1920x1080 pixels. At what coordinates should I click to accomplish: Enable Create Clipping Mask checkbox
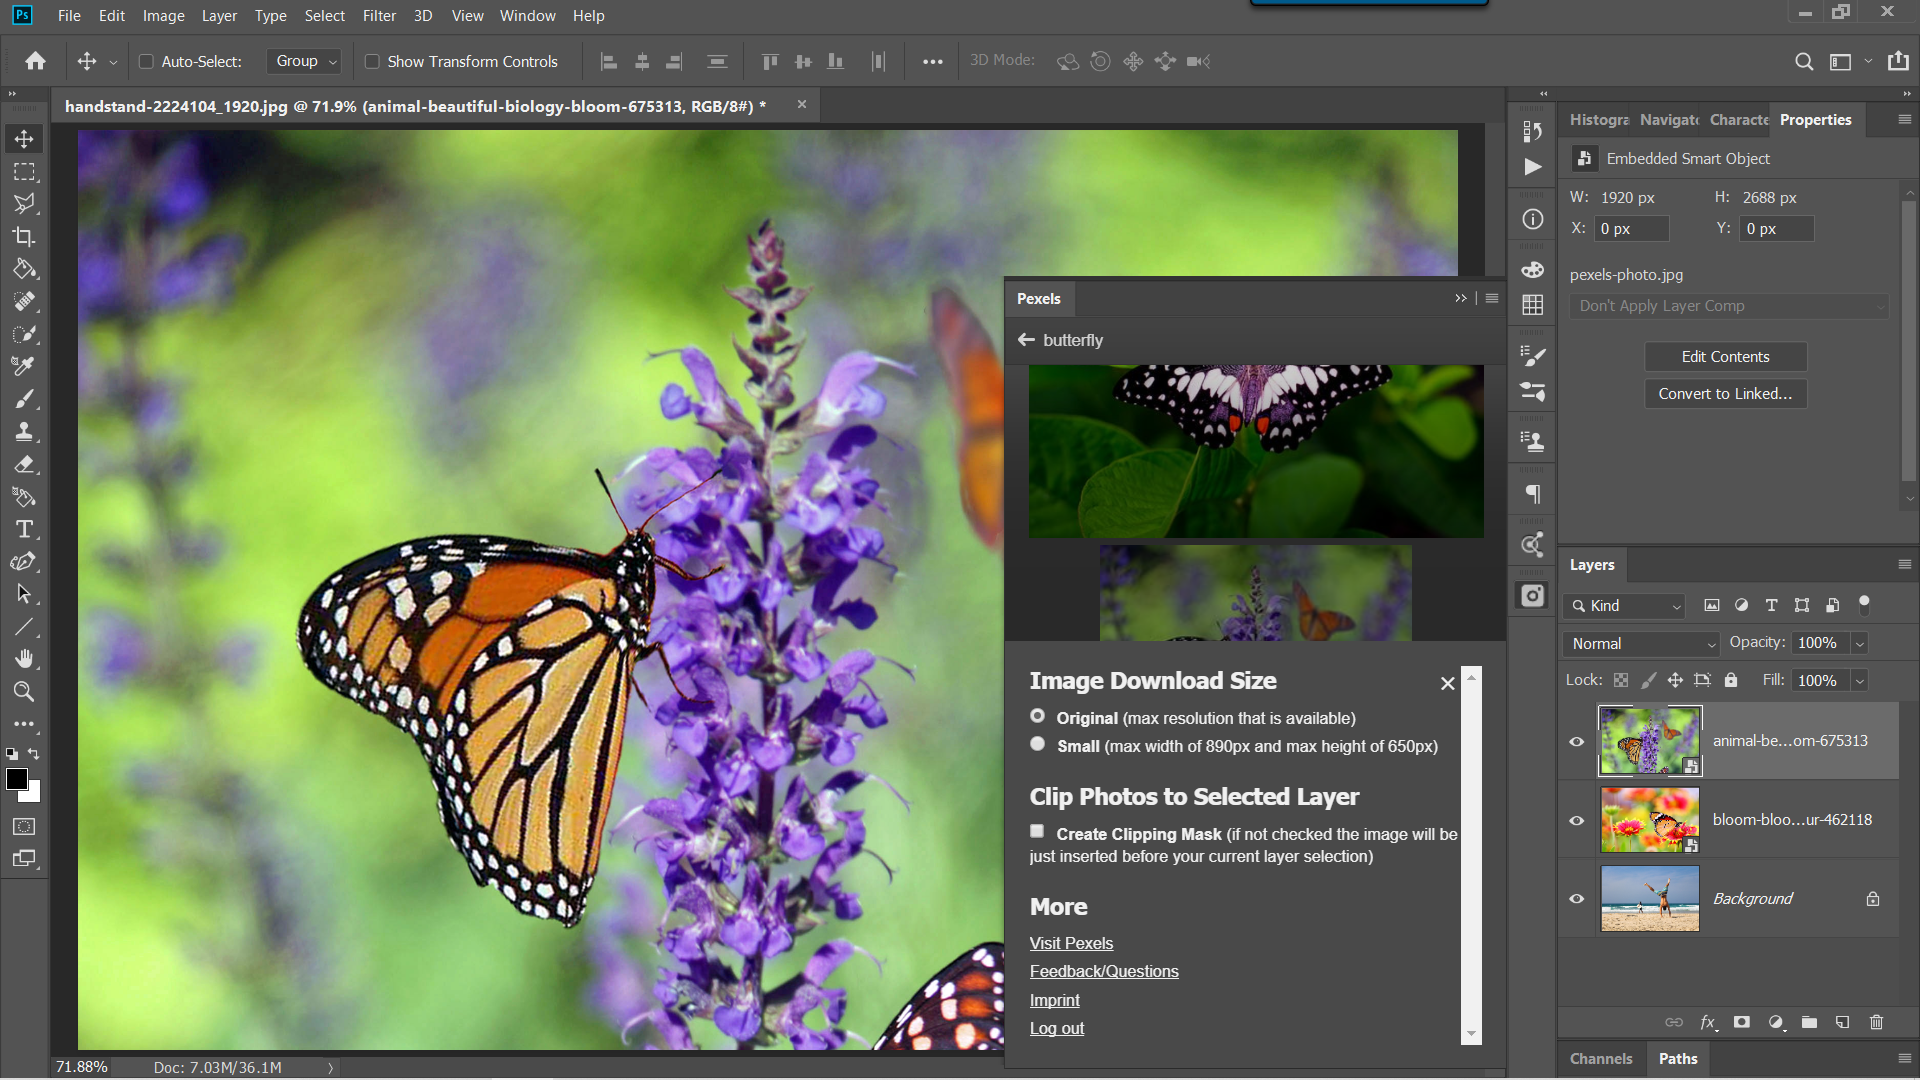[1036, 831]
